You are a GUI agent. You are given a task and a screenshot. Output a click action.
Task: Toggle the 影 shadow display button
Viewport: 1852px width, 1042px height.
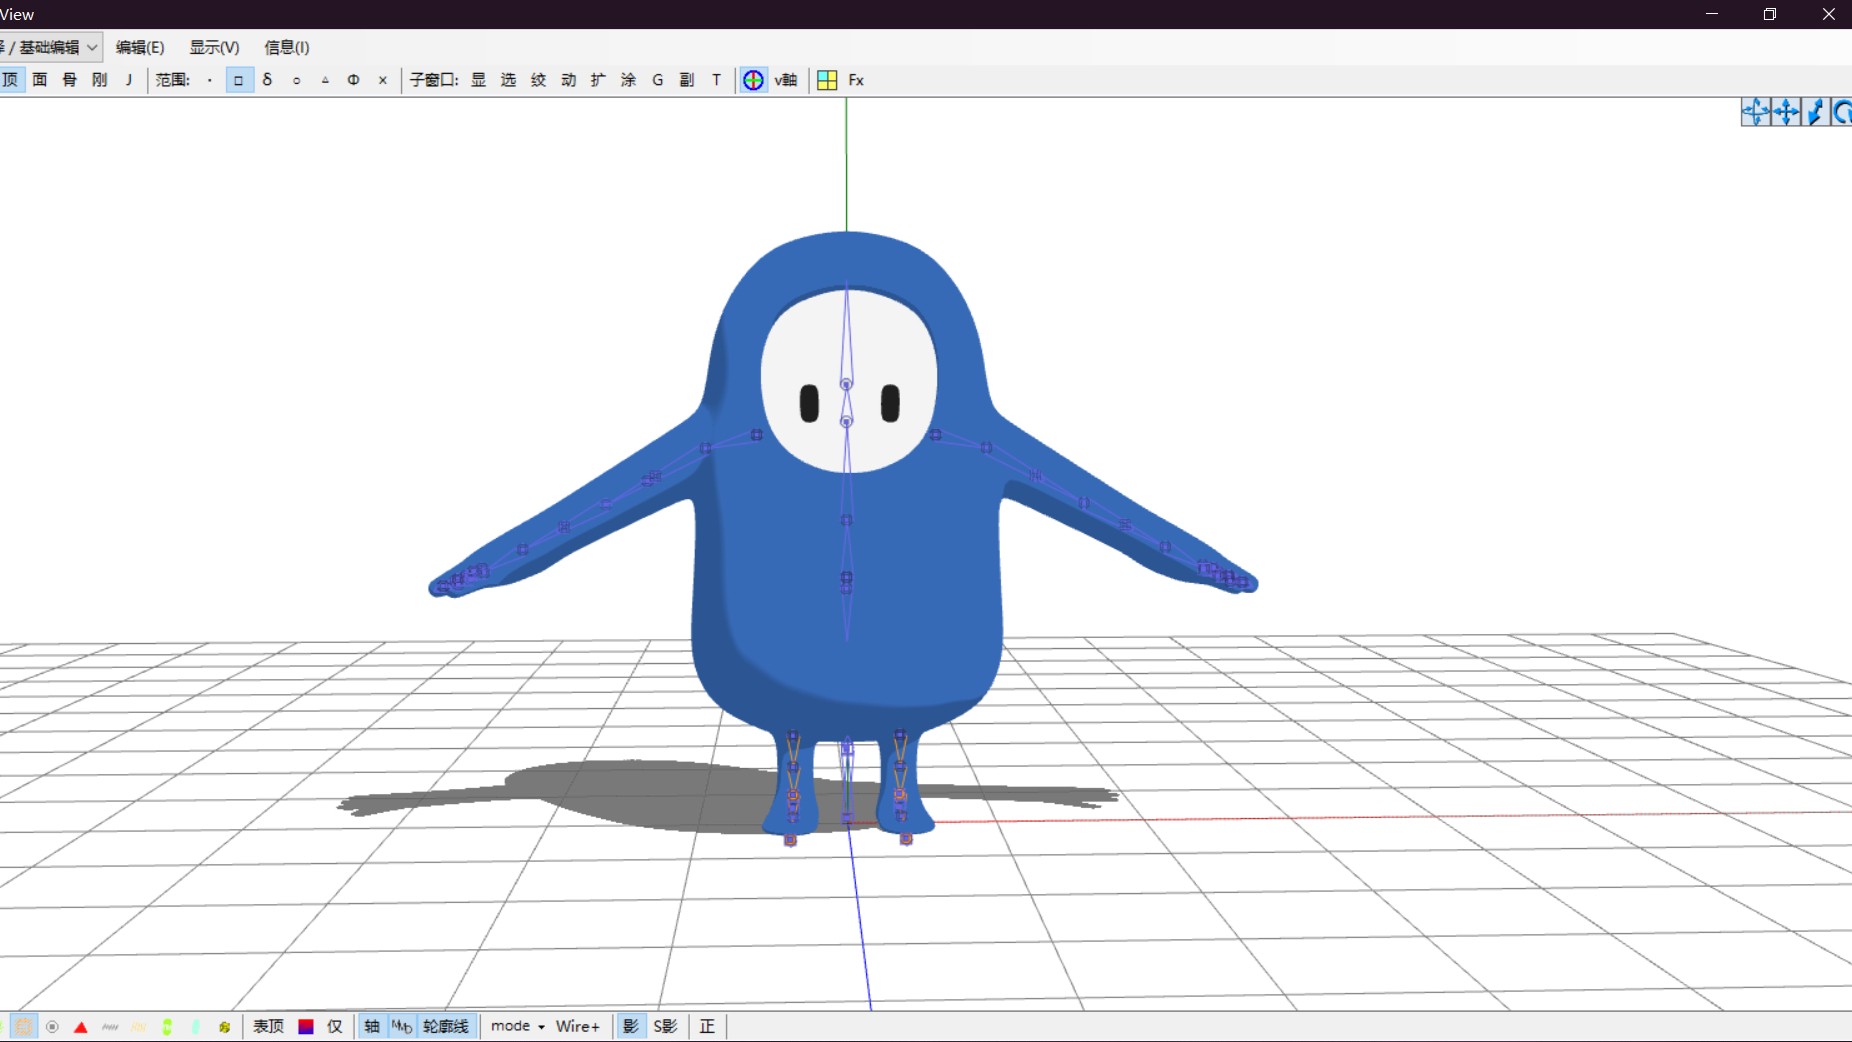pos(630,1026)
